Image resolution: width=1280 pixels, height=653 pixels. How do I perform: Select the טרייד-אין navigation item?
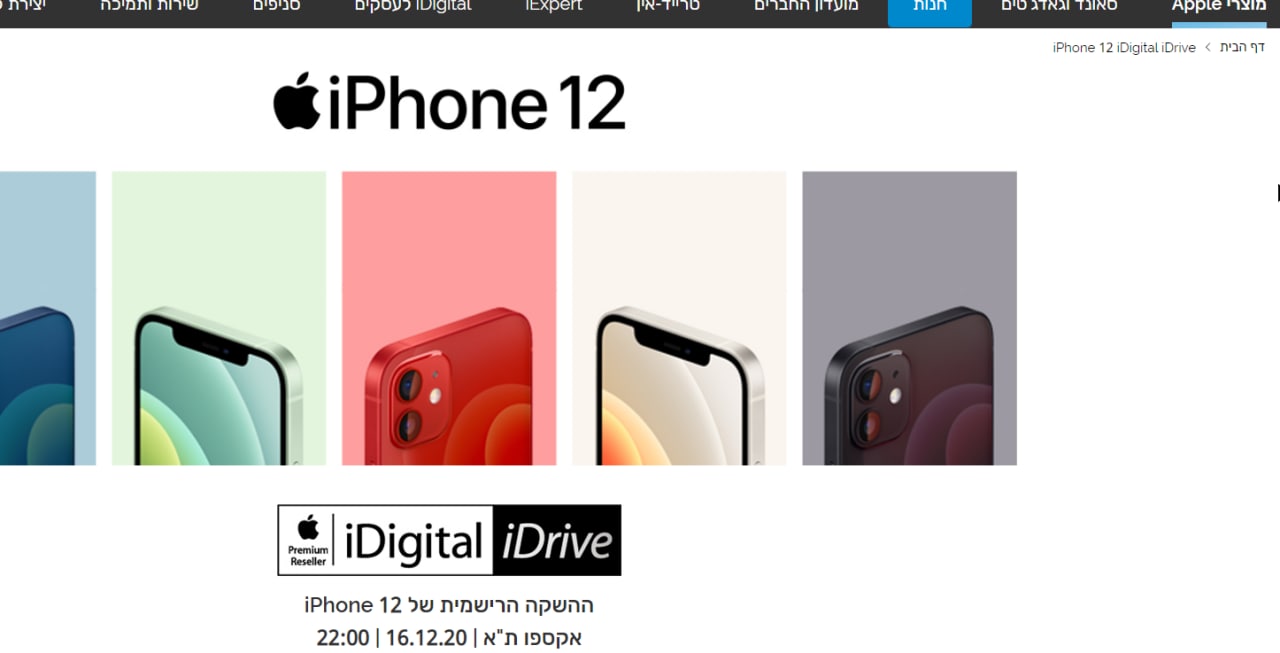pos(668,6)
